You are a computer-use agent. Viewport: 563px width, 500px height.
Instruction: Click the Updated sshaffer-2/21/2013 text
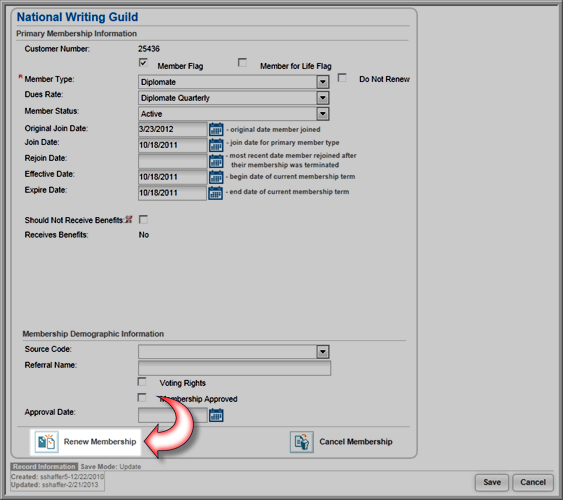[x=55, y=485]
